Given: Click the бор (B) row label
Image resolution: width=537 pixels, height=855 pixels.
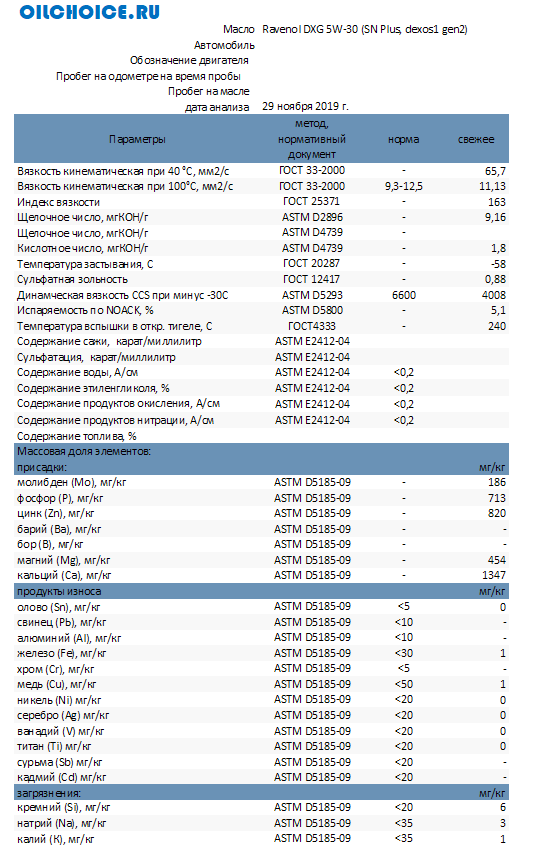Looking at the screenshot, I should click(50, 545).
